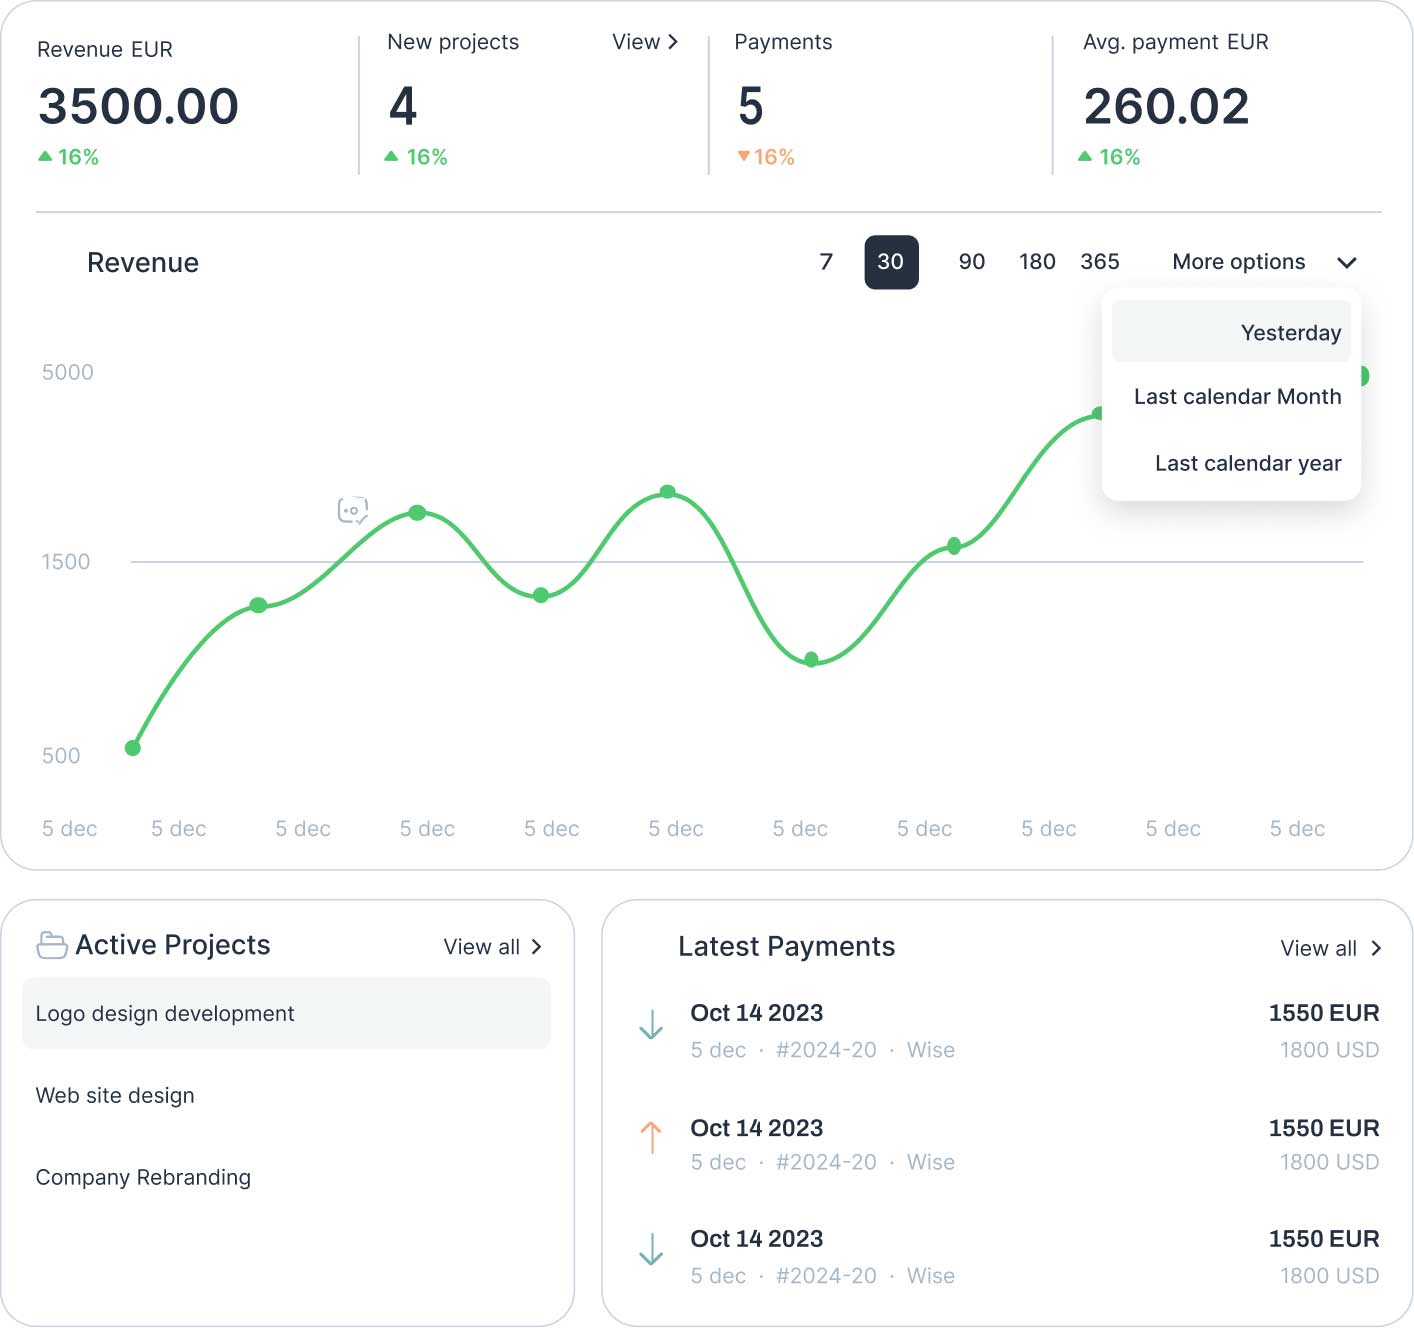Click the chevron next to Latest Payments View all
This screenshot has width=1414, height=1328.
[x=1376, y=949]
